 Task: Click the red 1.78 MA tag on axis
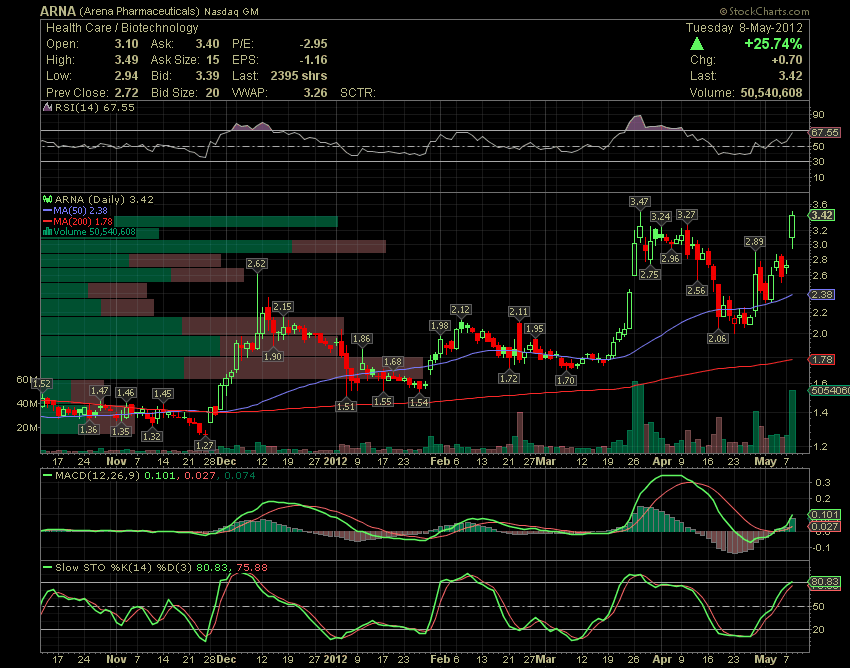coord(822,359)
